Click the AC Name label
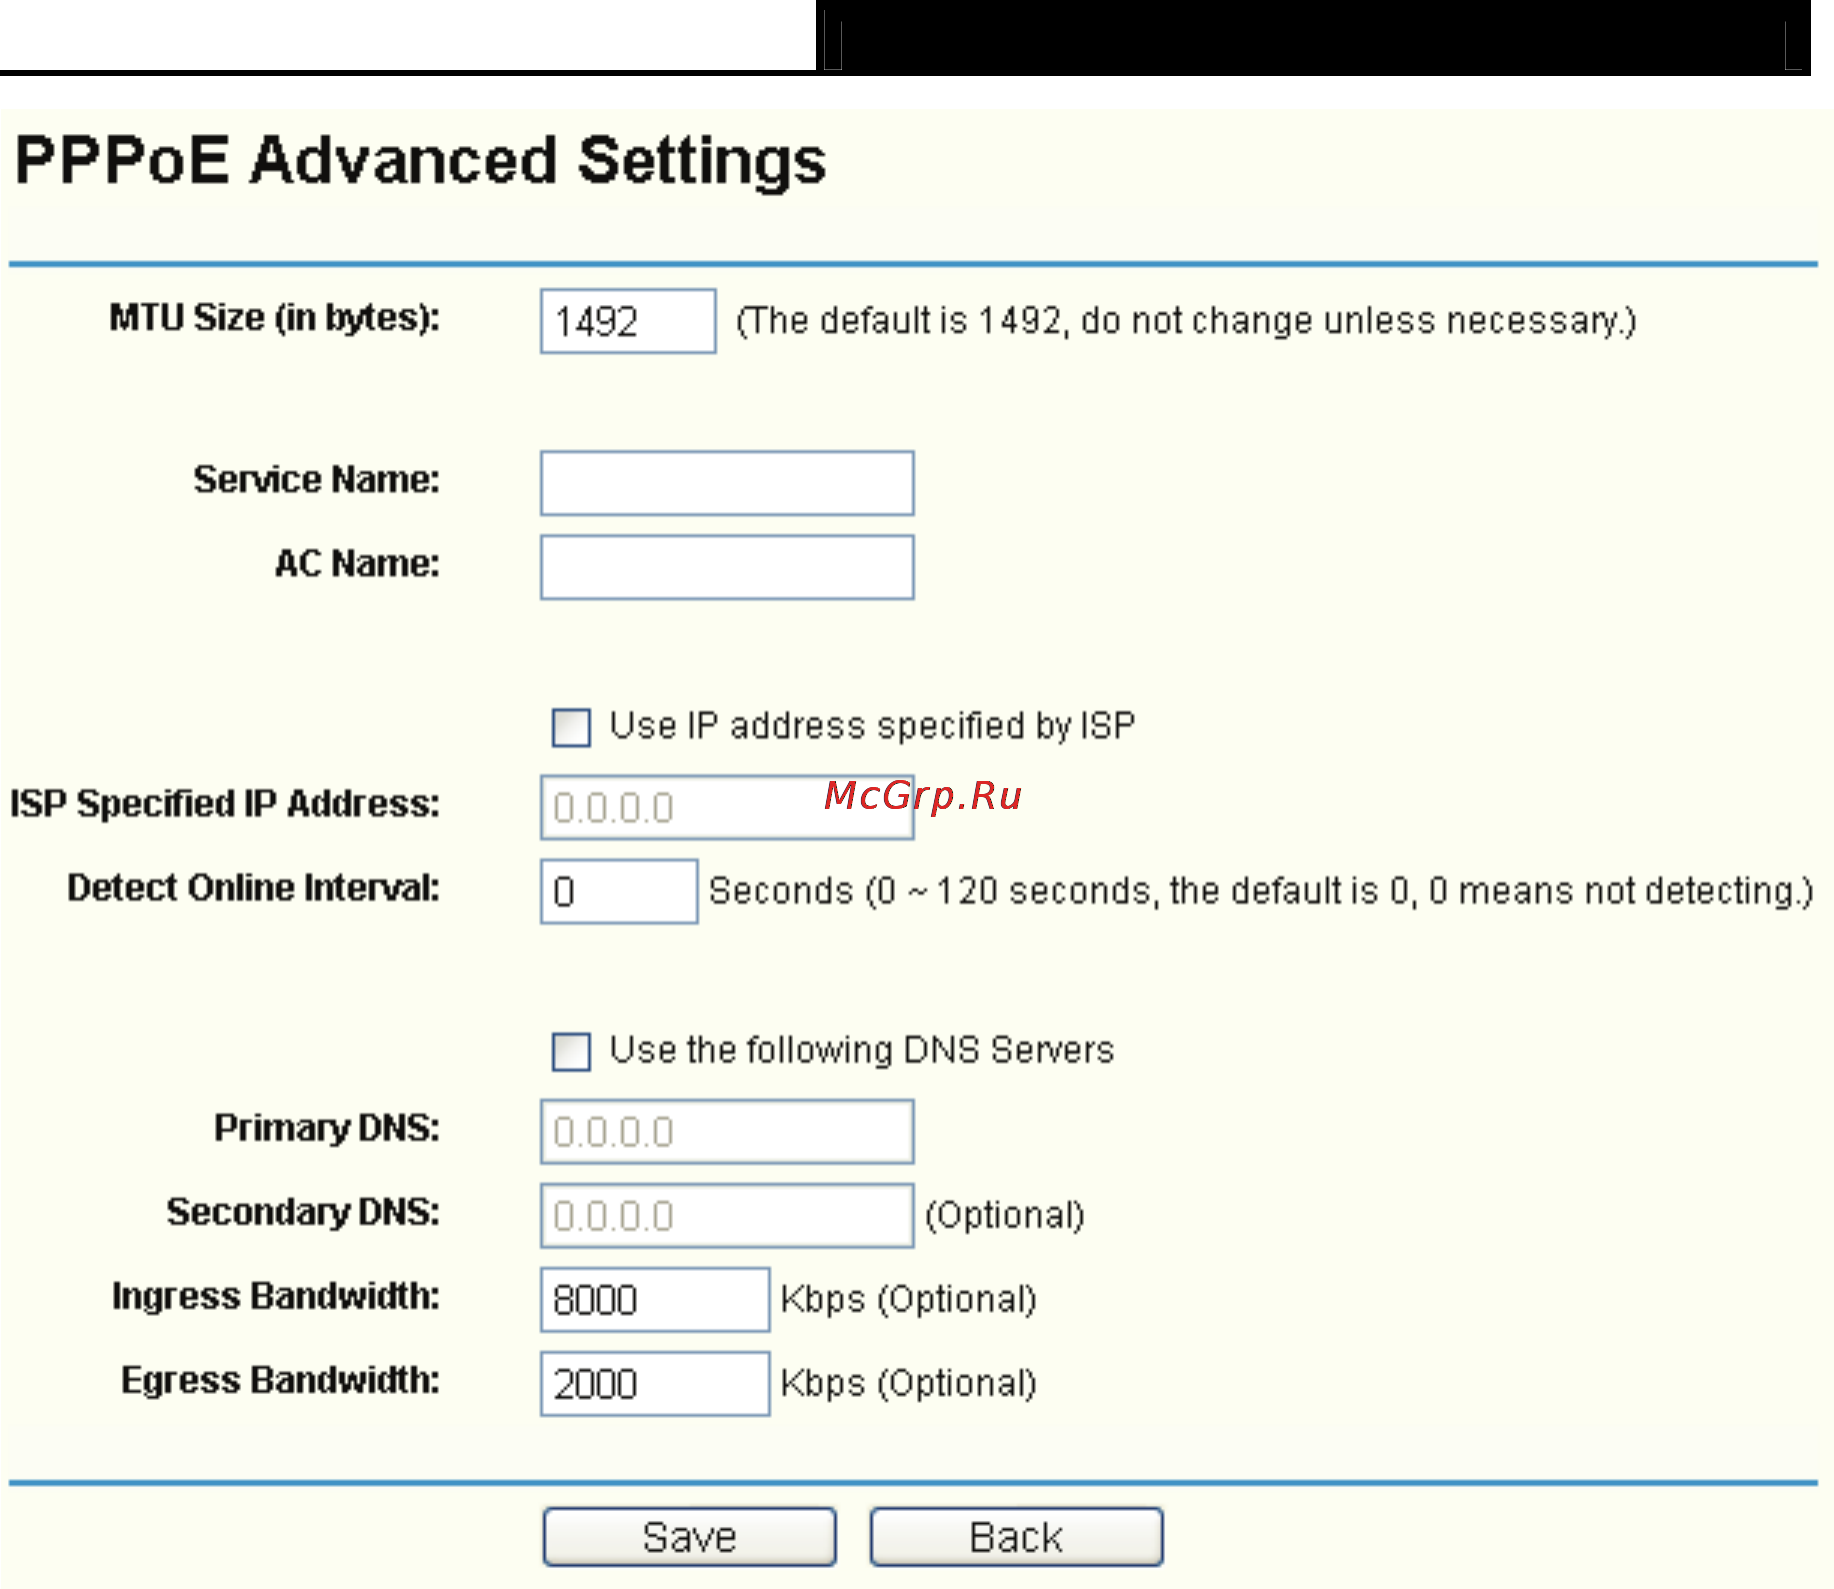Screen dimensions: 1834x1589 pyautogui.click(x=358, y=564)
